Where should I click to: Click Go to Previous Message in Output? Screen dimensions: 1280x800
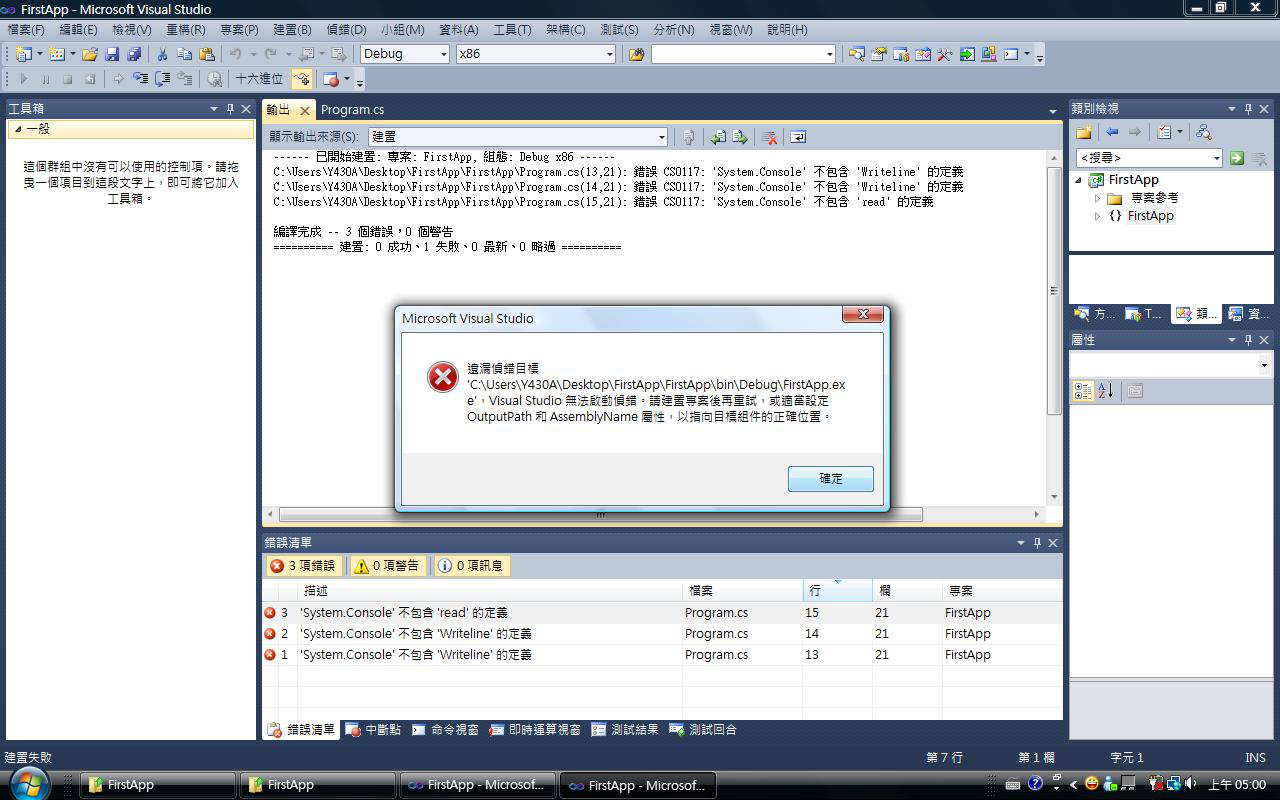tap(718, 137)
